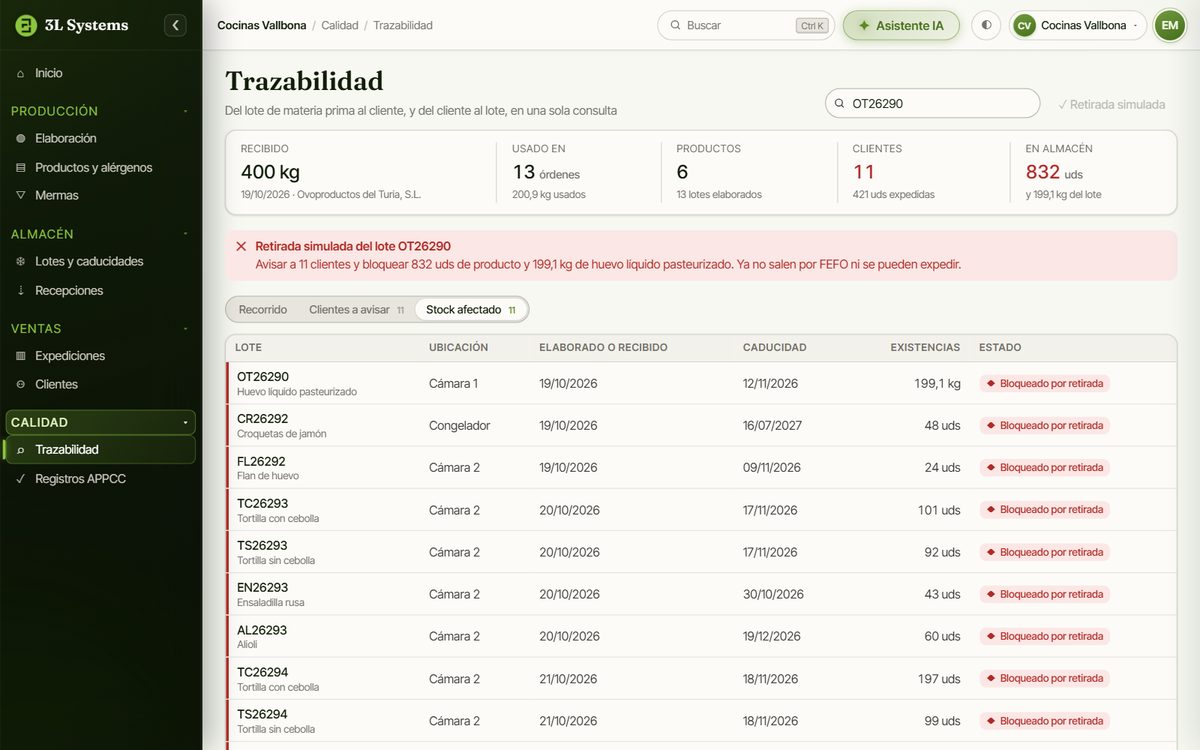Click the Caducidad column header
This screenshot has height=750, width=1200.
click(775, 348)
